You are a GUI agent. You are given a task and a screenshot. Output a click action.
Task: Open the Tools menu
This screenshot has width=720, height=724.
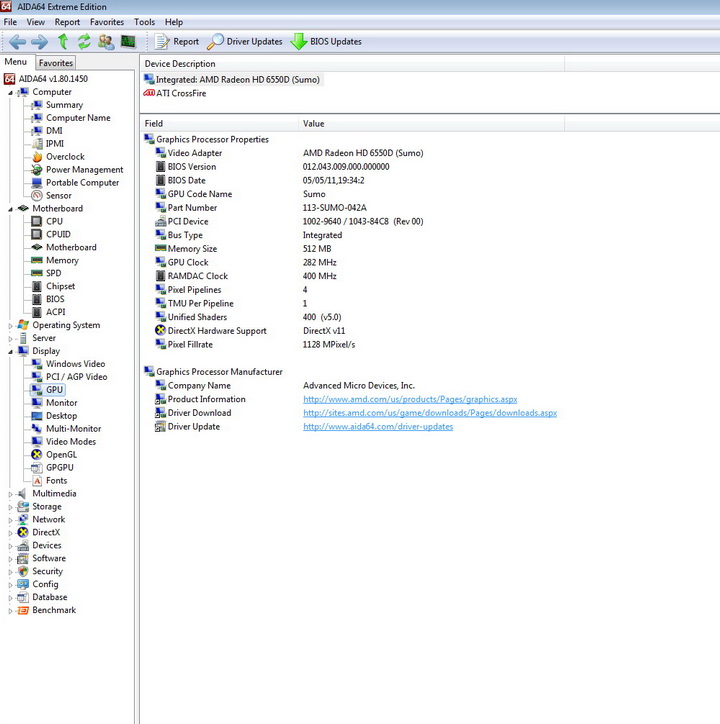144,22
